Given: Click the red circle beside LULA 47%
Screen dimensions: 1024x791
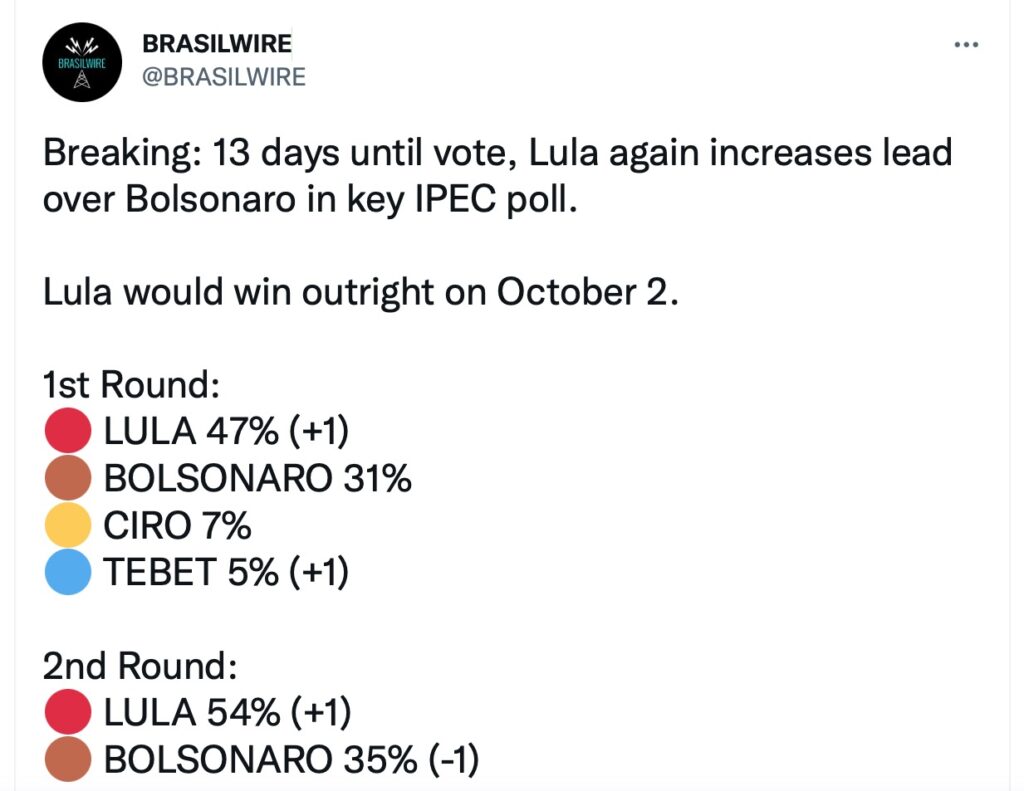Looking at the screenshot, I should 69,432.
